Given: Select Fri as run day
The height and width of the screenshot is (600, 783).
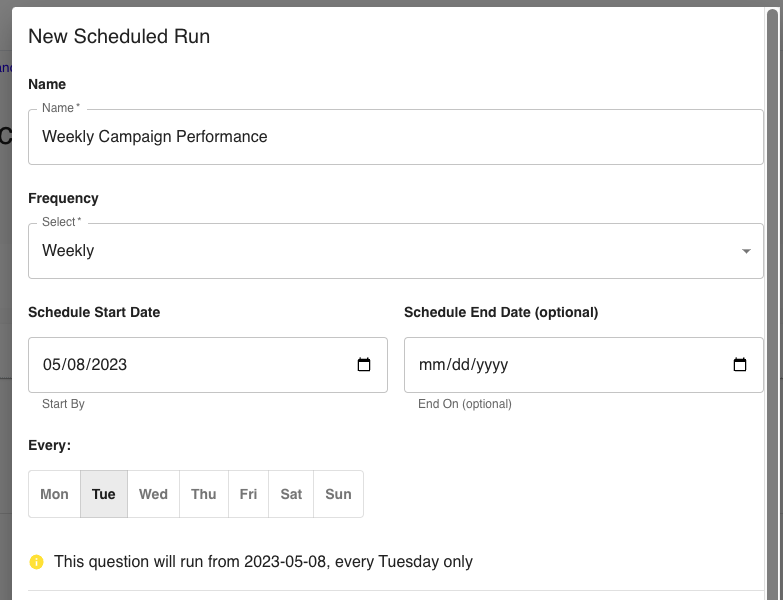Looking at the screenshot, I should point(248,494).
